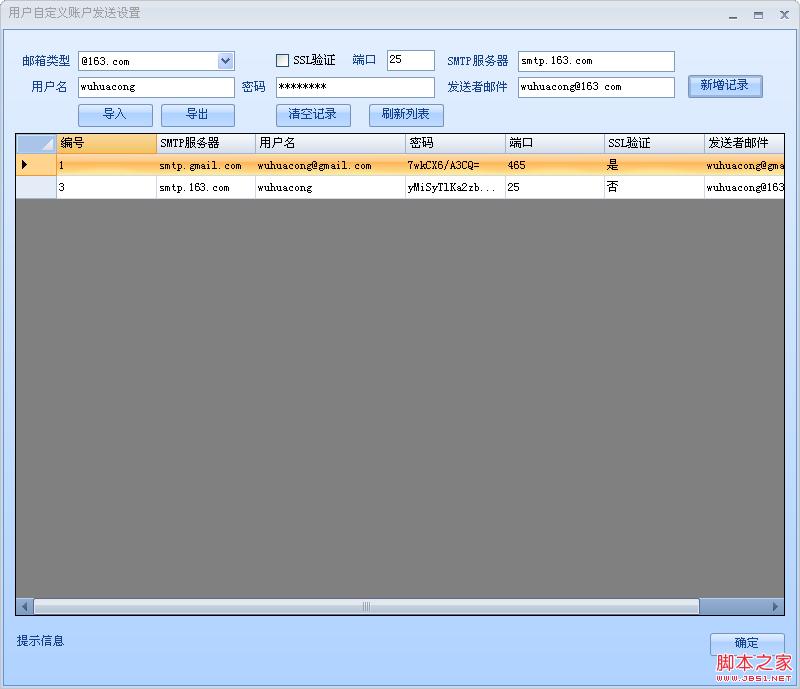Click the 导入 button
The width and height of the screenshot is (800, 689).
point(115,115)
